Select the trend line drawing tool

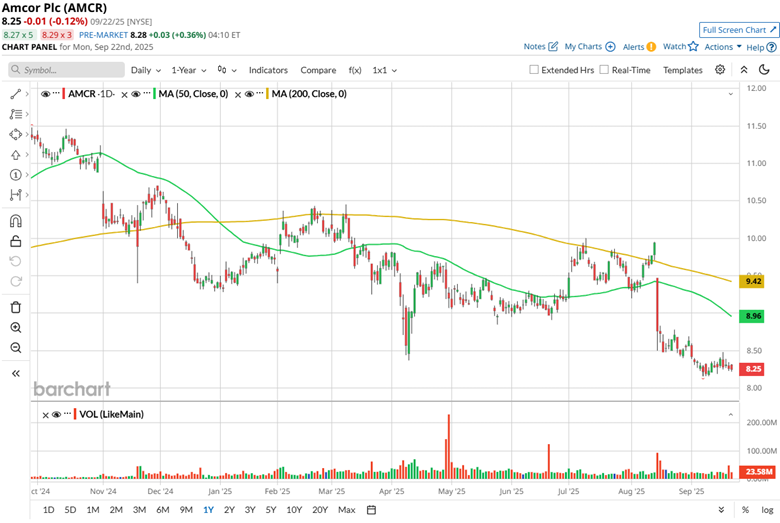click(15, 94)
